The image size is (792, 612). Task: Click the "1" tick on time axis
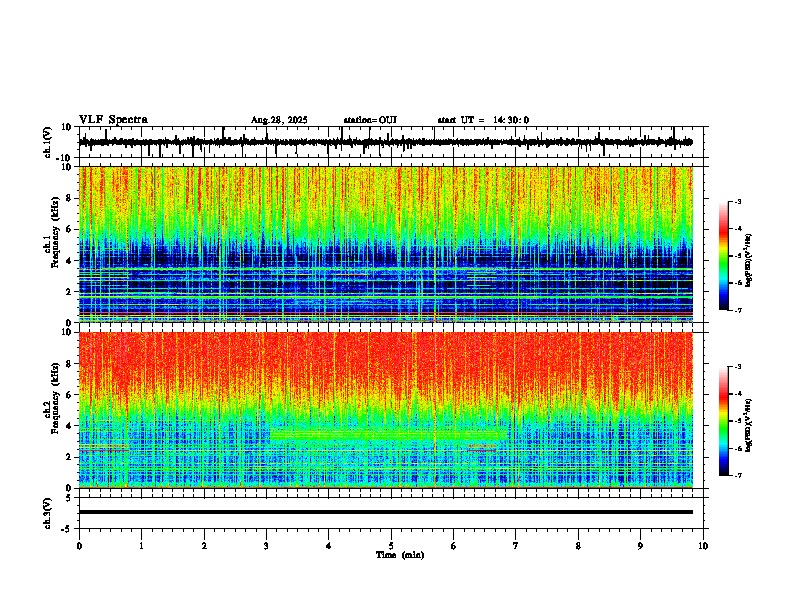click(142, 546)
